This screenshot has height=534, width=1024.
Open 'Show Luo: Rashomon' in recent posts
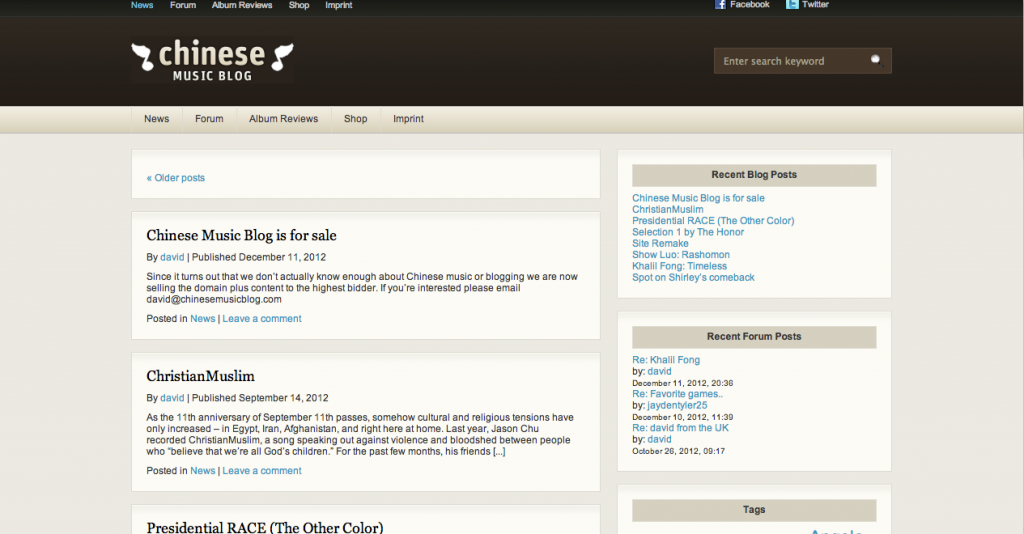[x=680, y=255]
